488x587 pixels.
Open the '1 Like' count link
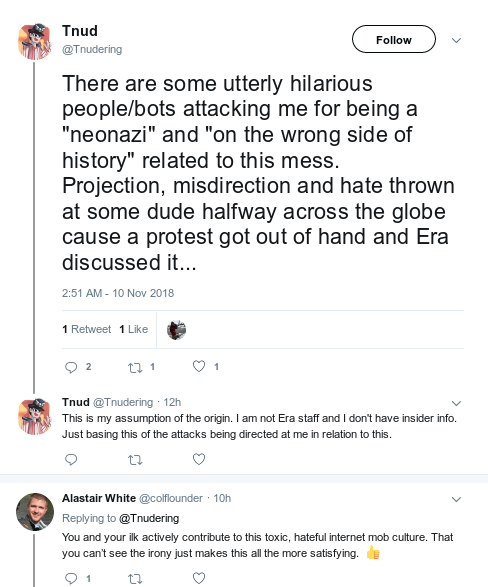pyautogui.click(x=134, y=329)
